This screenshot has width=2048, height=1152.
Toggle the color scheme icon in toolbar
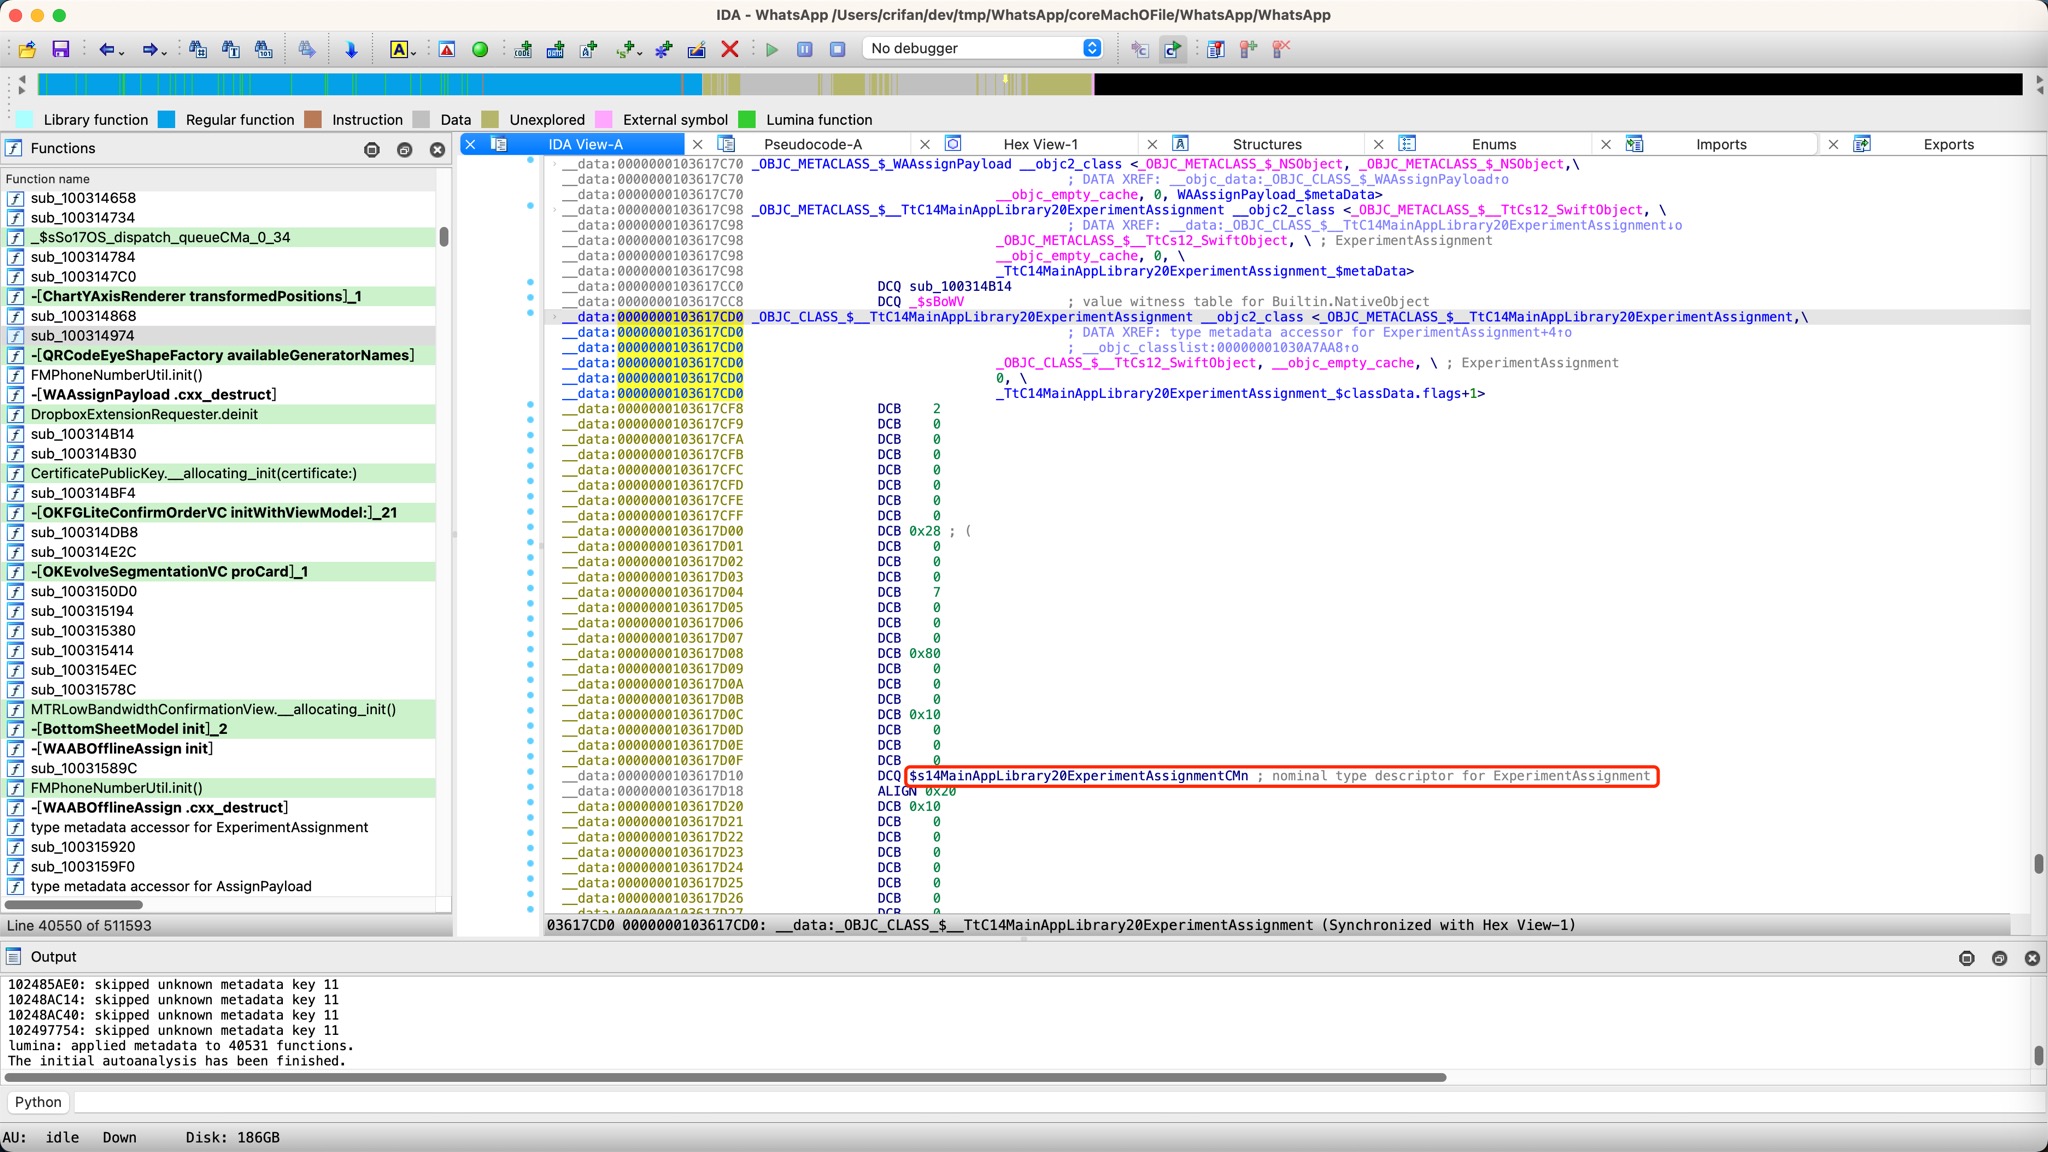(x=398, y=48)
